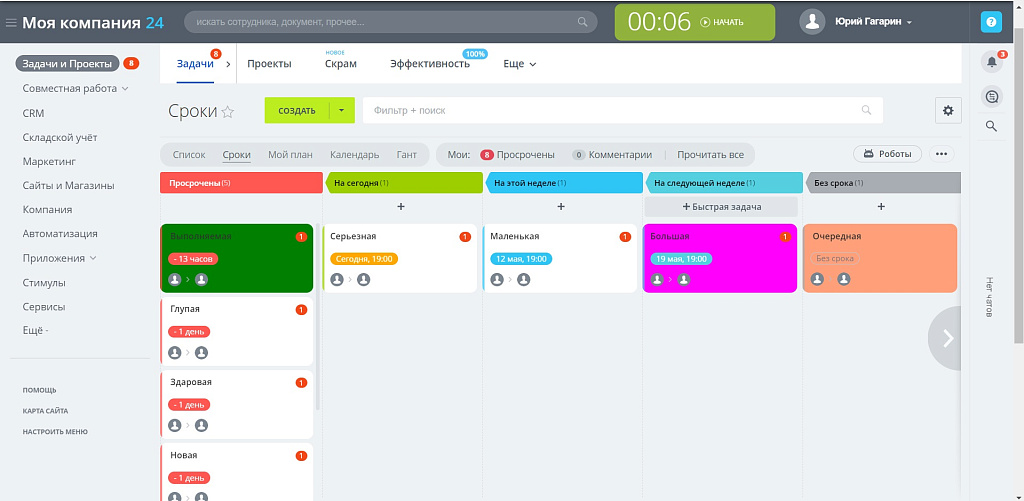Expand the Еще menu in top tabs
The width and height of the screenshot is (1024, 501).
click(x=519, y=64)
